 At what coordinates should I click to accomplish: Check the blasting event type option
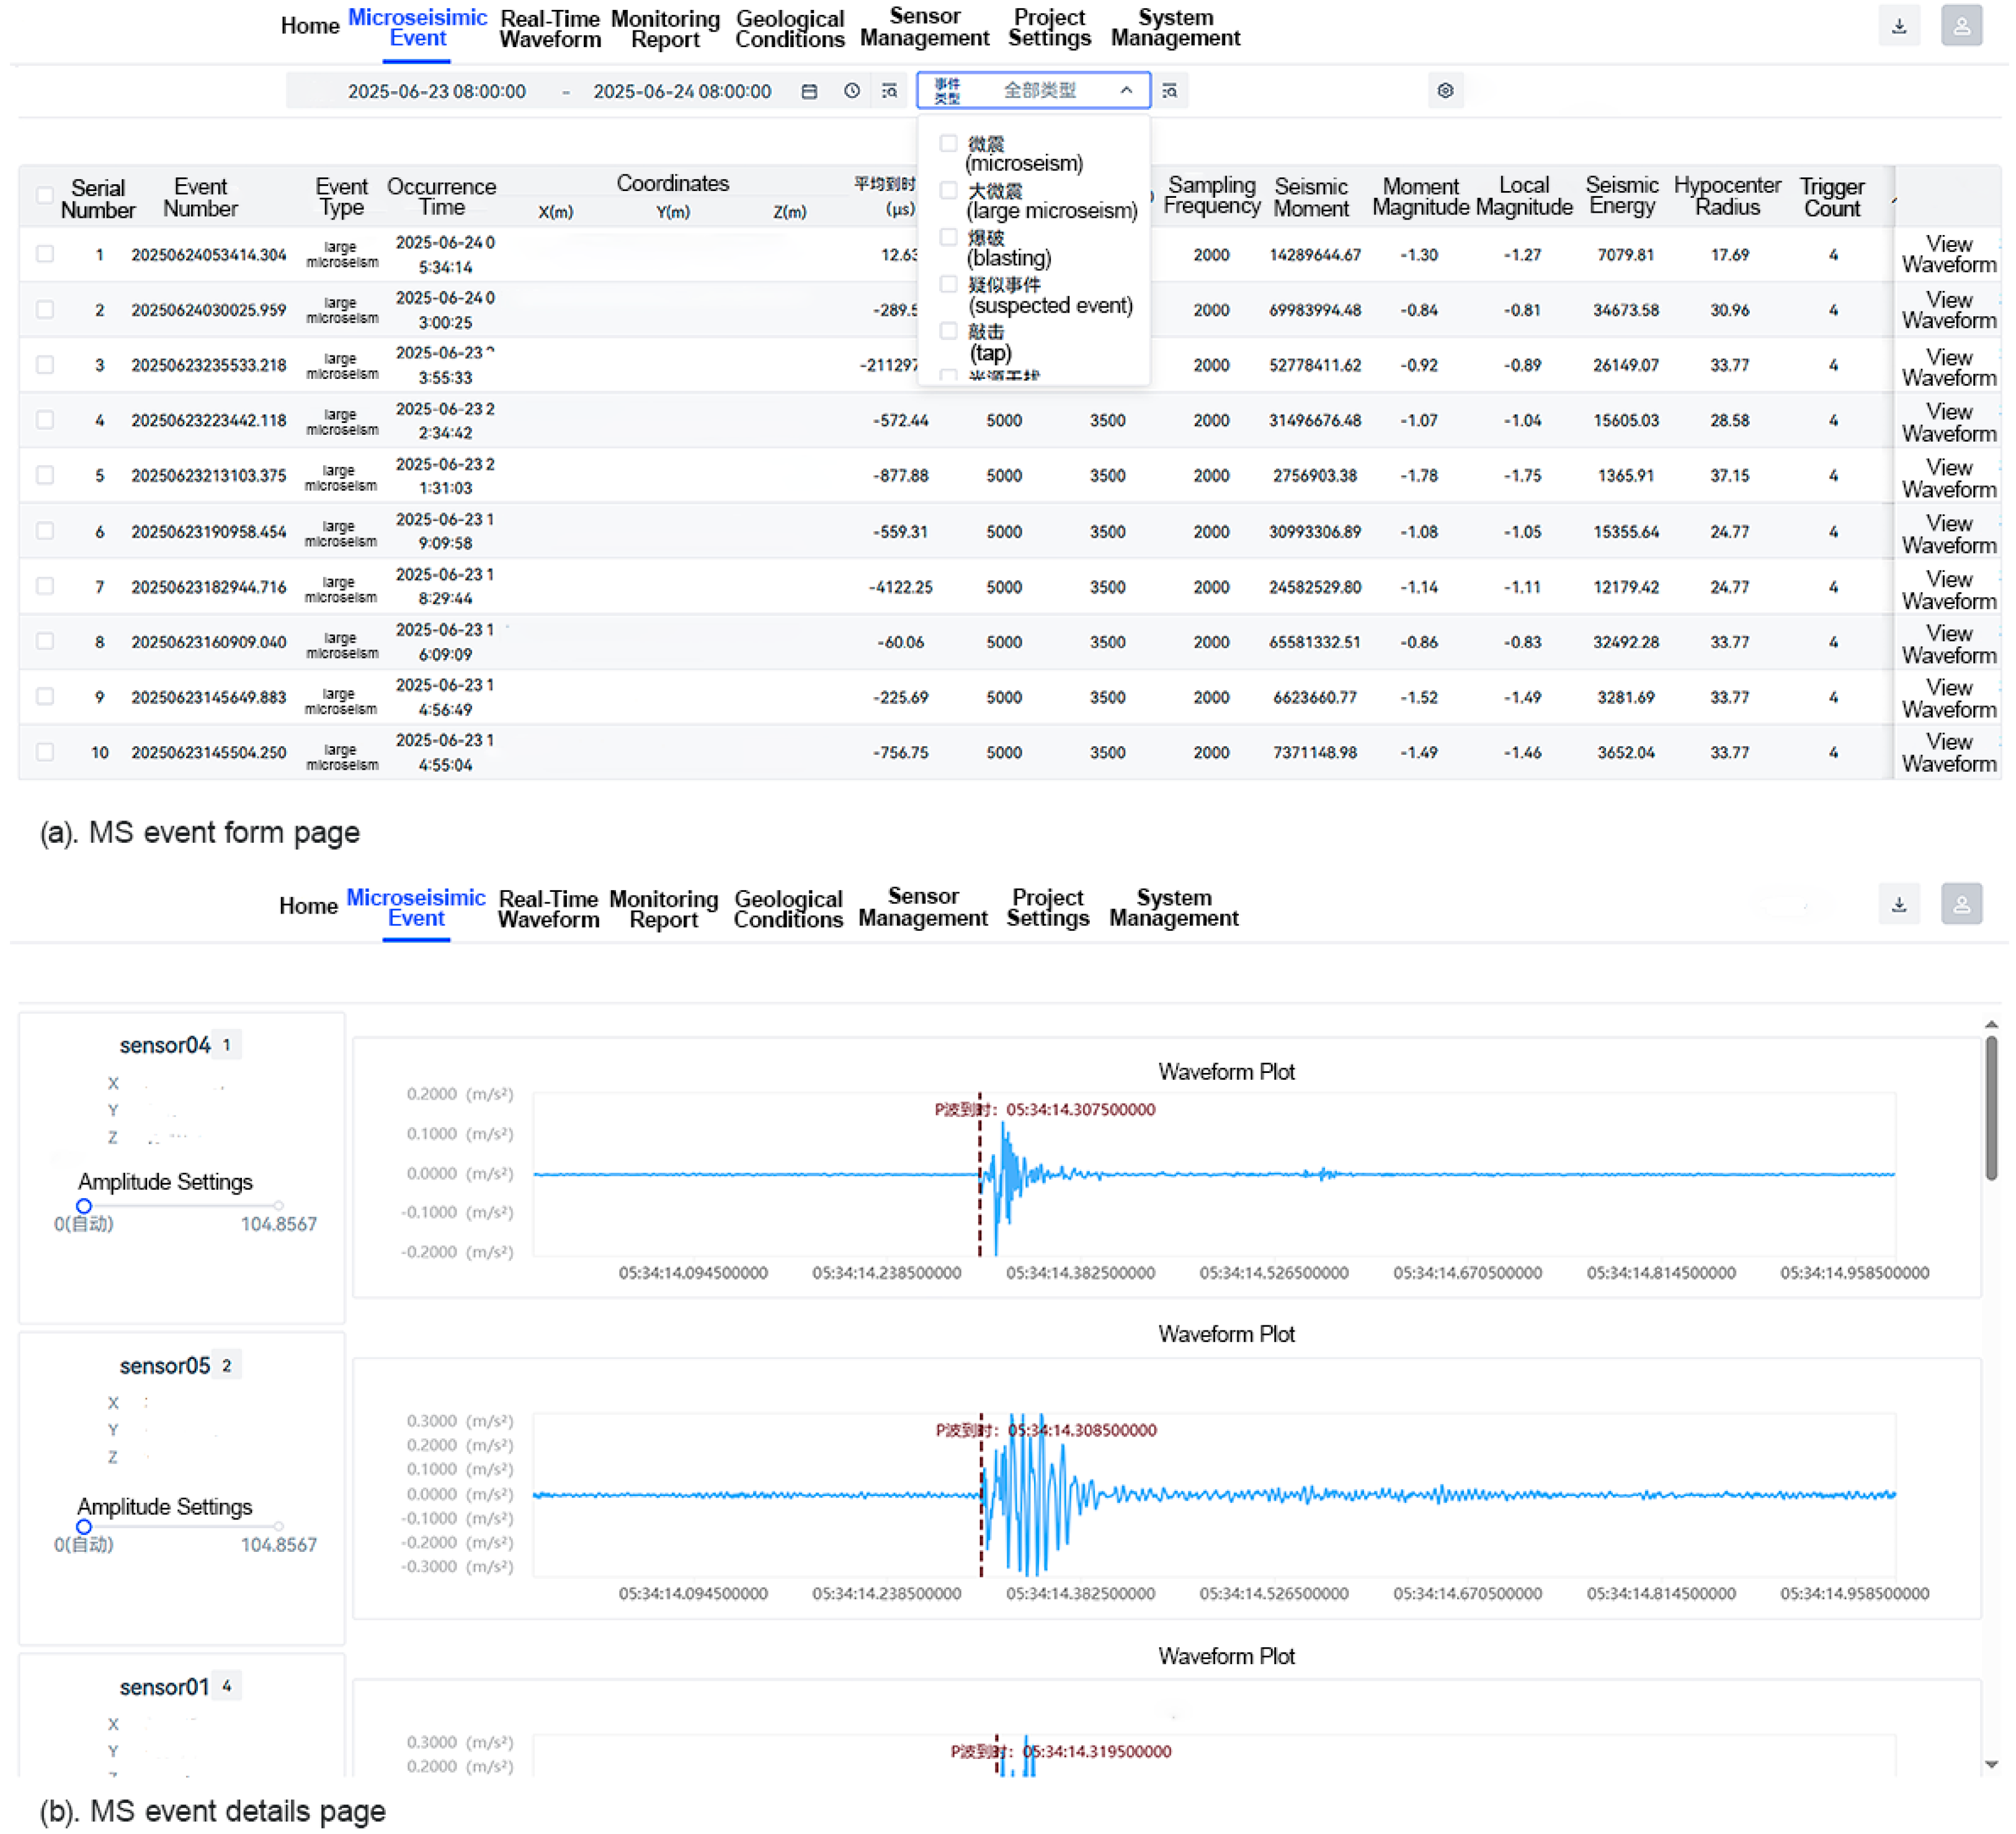point(949,238)
